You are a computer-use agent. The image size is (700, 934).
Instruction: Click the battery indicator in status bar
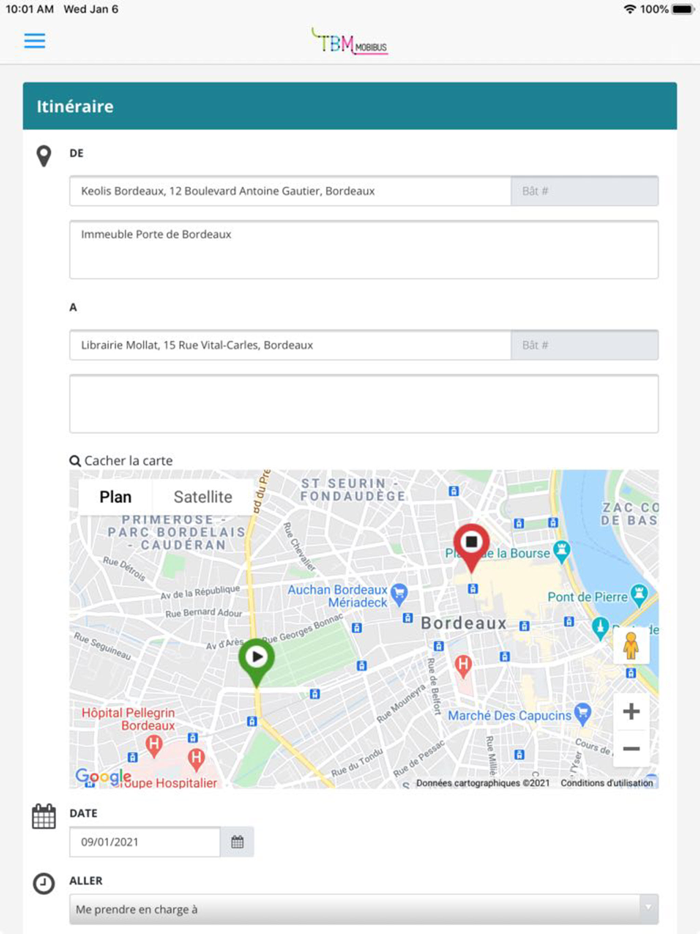(x=683, y=9)
